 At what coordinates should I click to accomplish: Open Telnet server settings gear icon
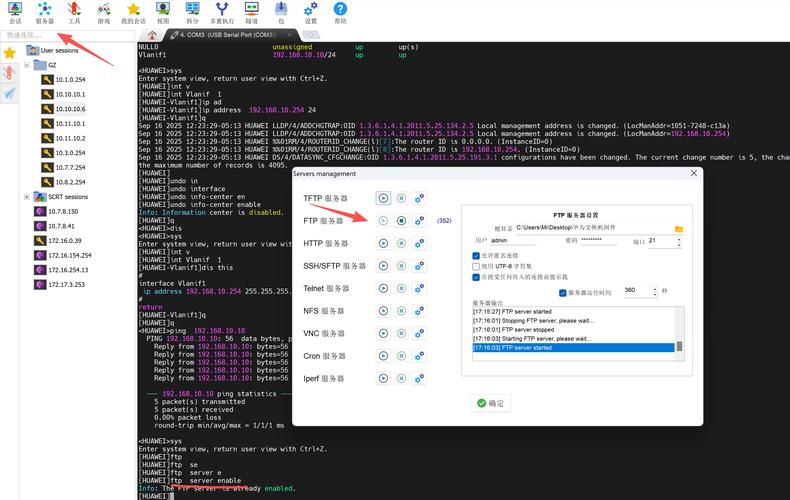point(419,288)
